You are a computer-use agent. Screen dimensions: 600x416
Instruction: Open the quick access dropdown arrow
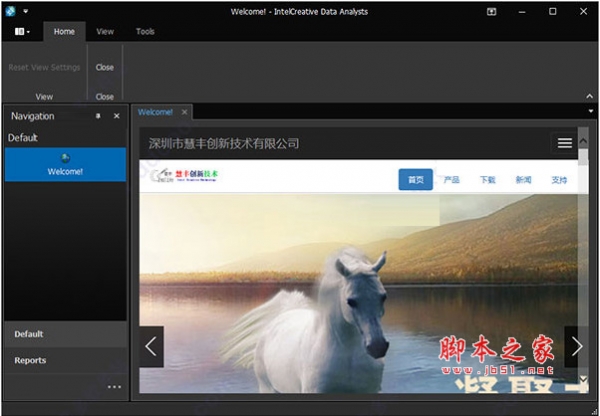[26, 11]
